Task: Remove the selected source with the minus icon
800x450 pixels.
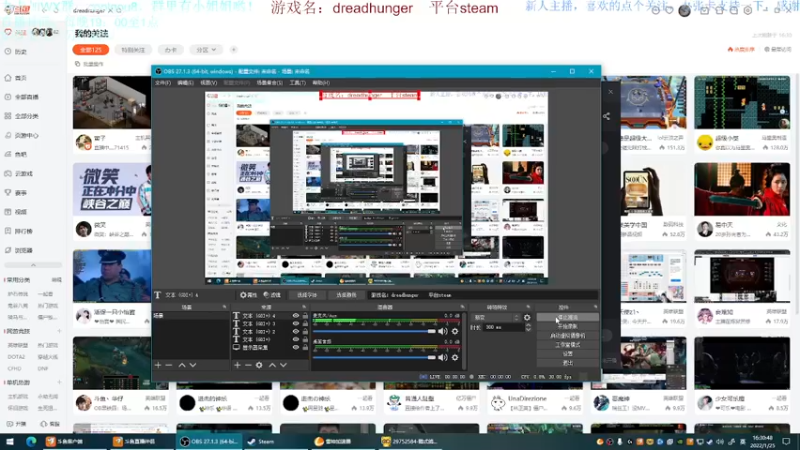Action: 248,365
